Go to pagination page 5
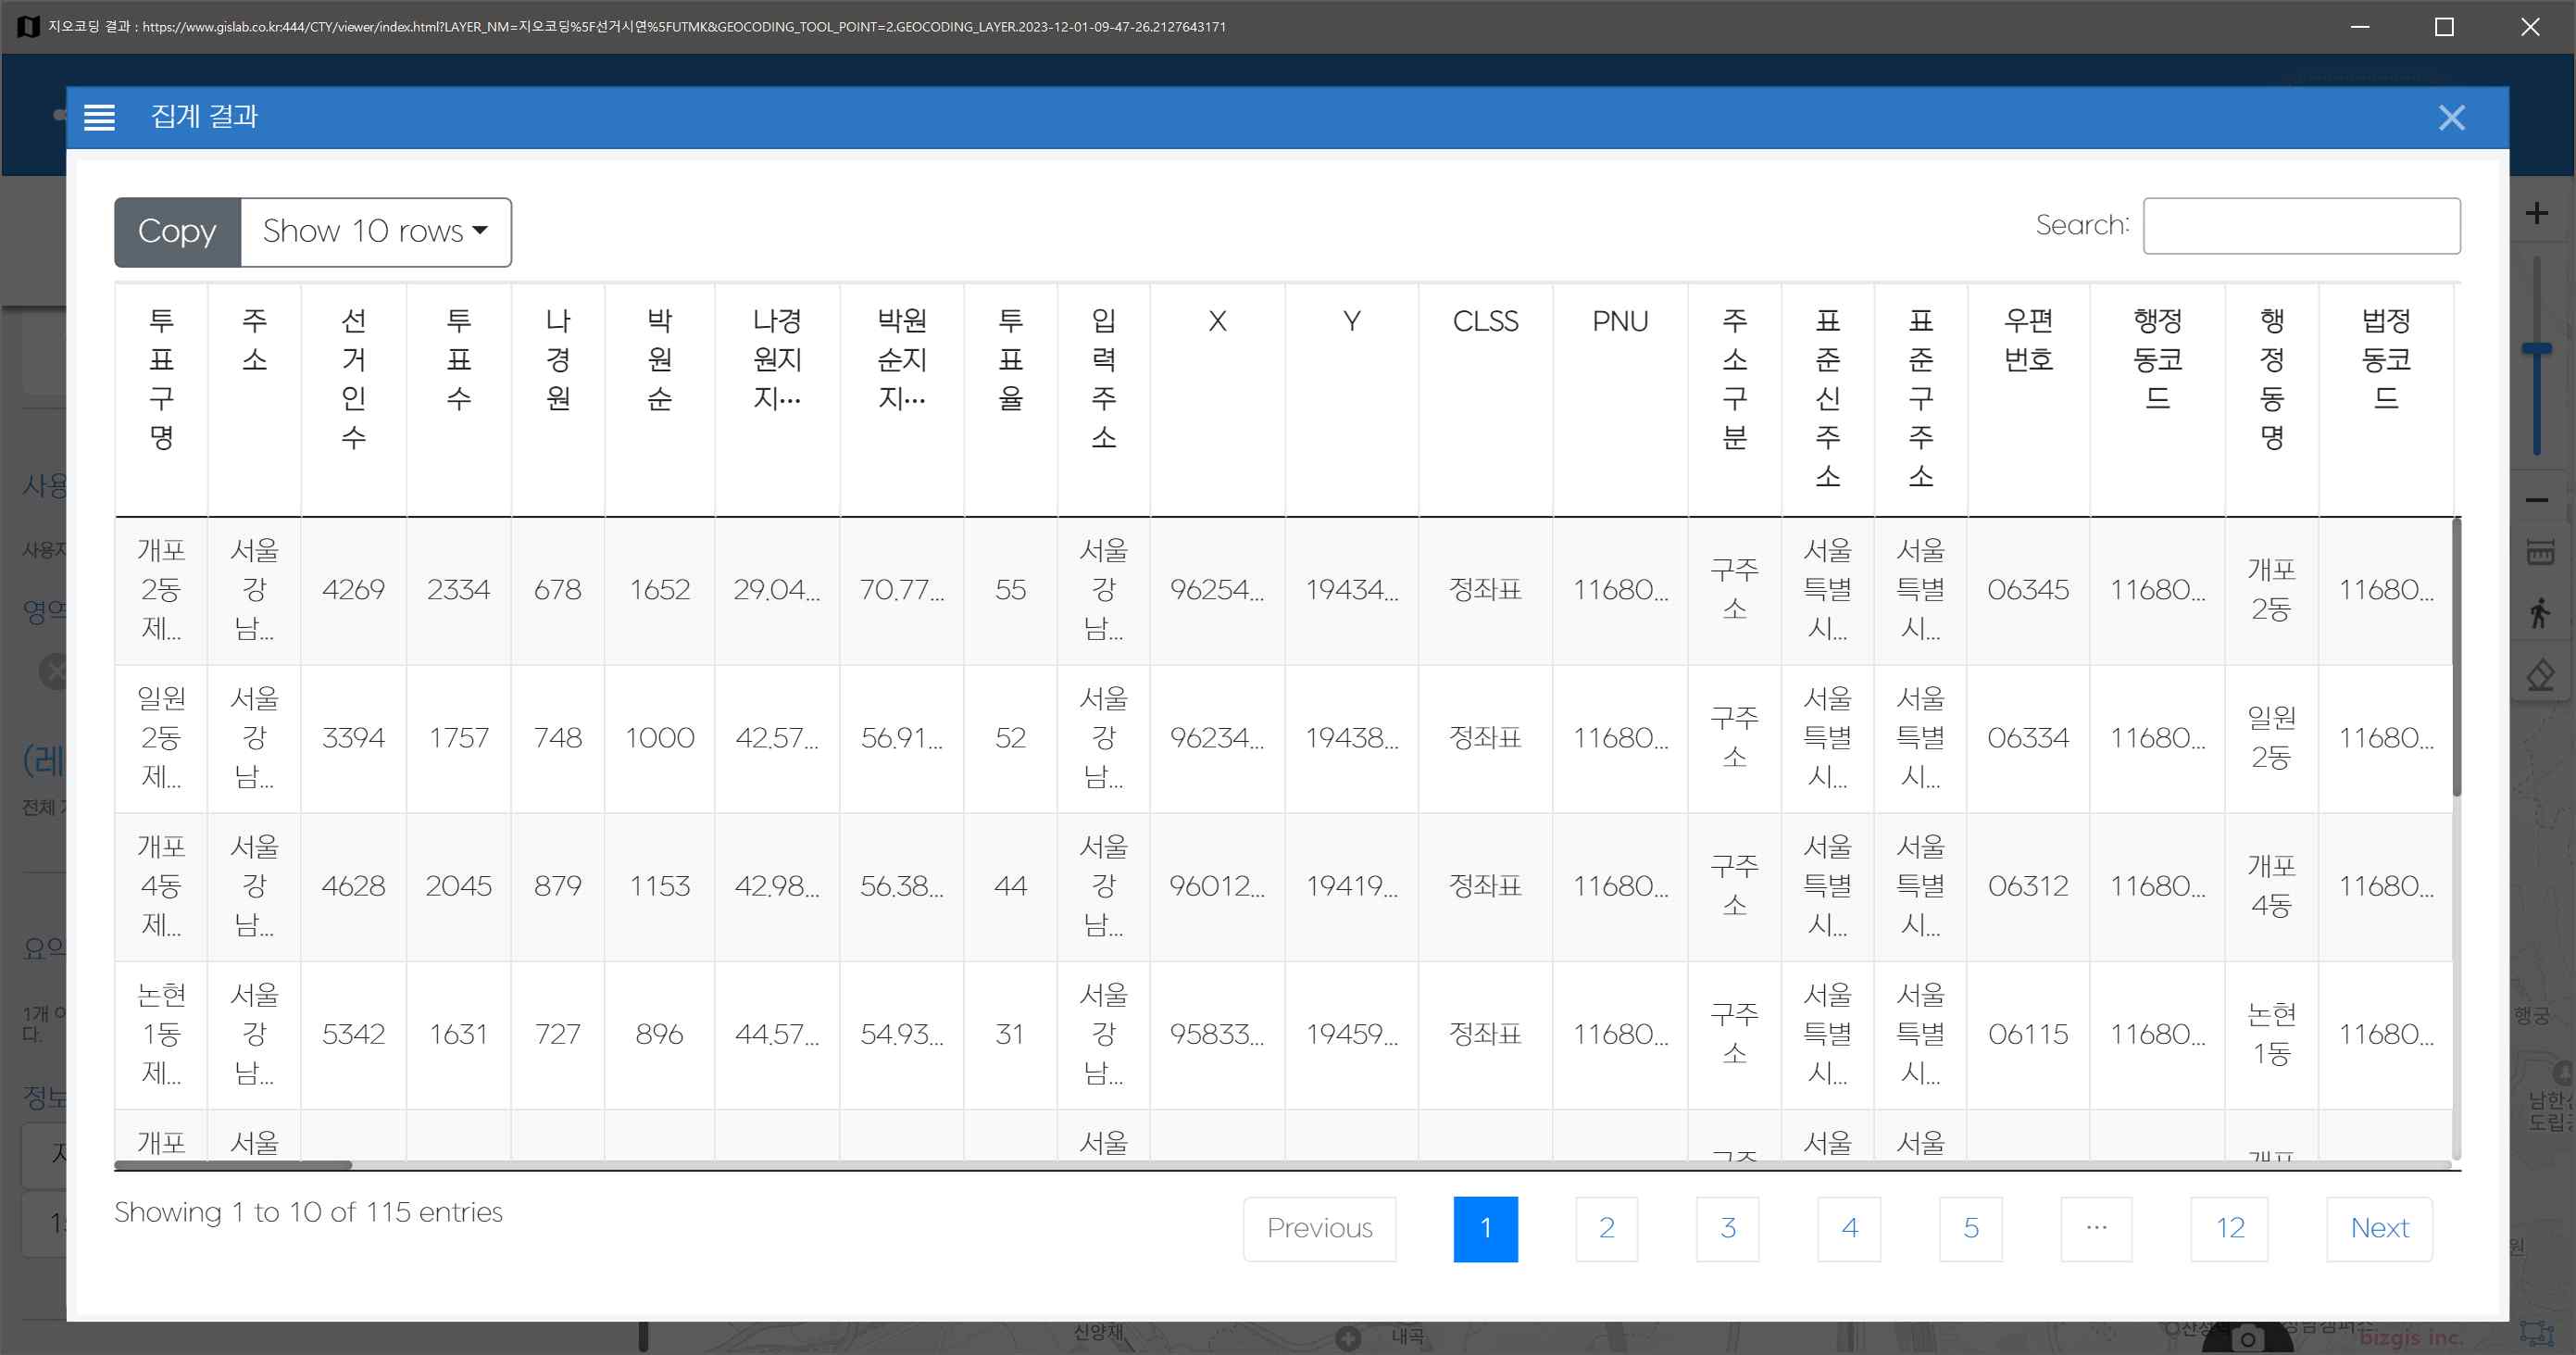Viewport: 2576px width, 1355px height. [x=1970, y=1228]
